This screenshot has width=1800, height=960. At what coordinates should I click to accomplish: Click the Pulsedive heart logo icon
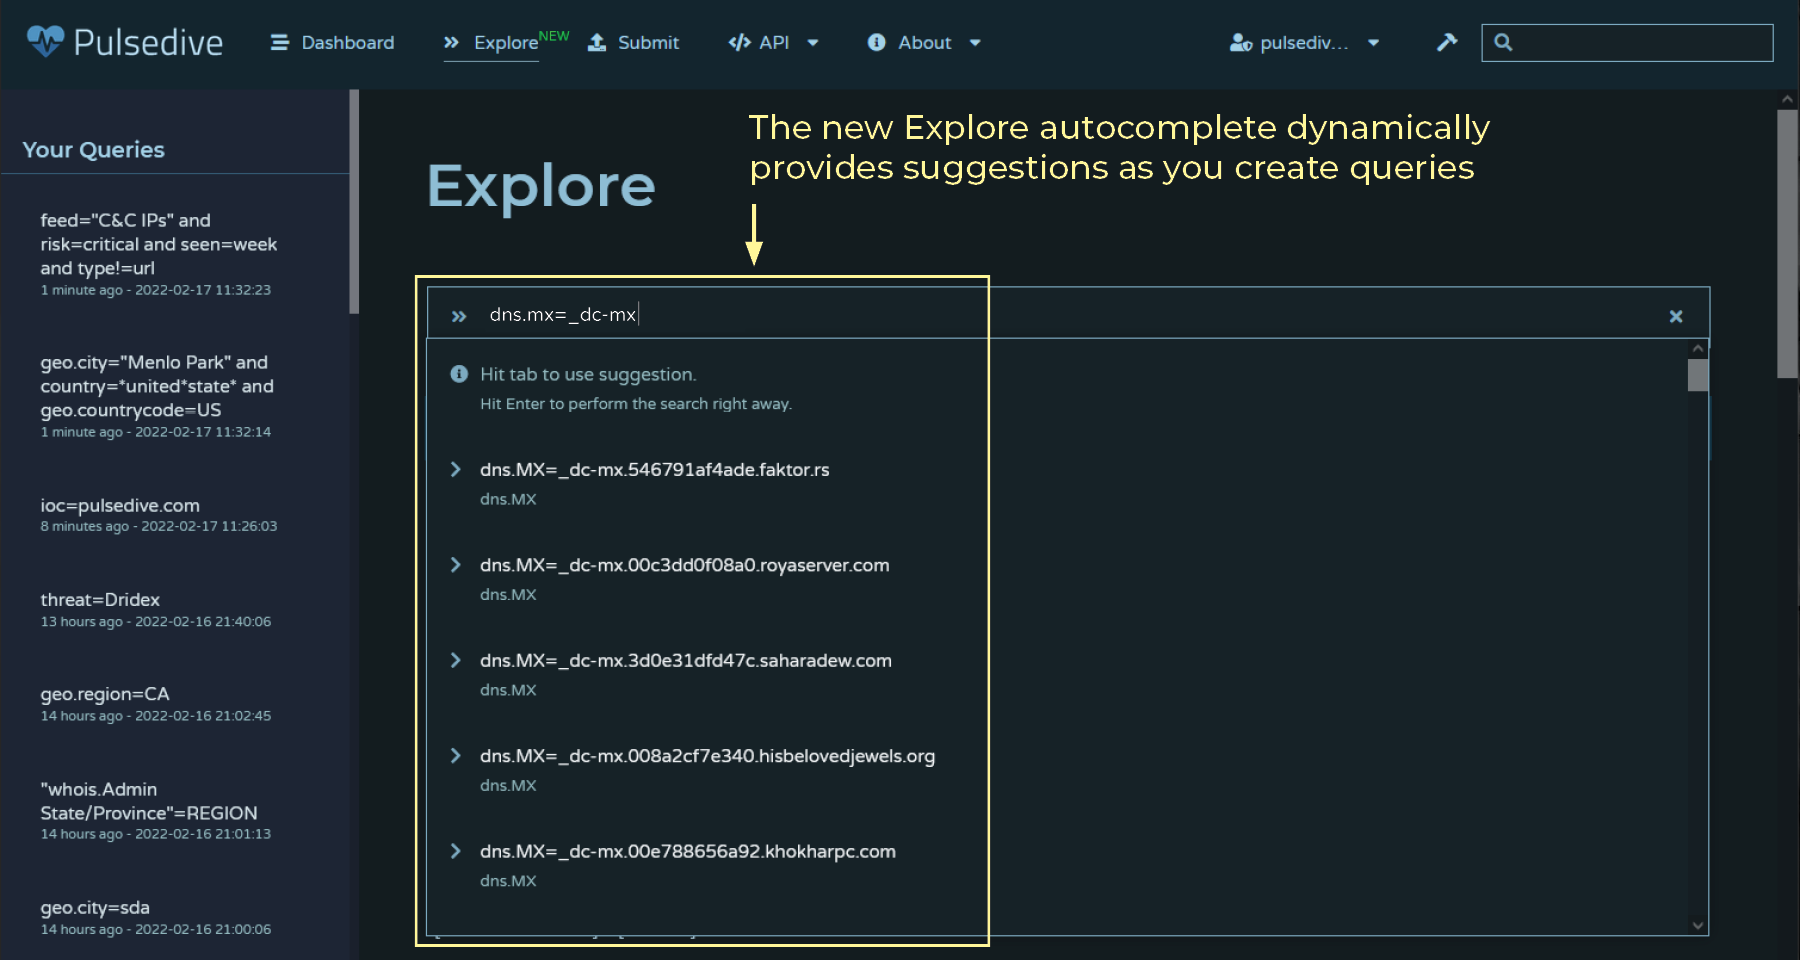tap(45, 41)
